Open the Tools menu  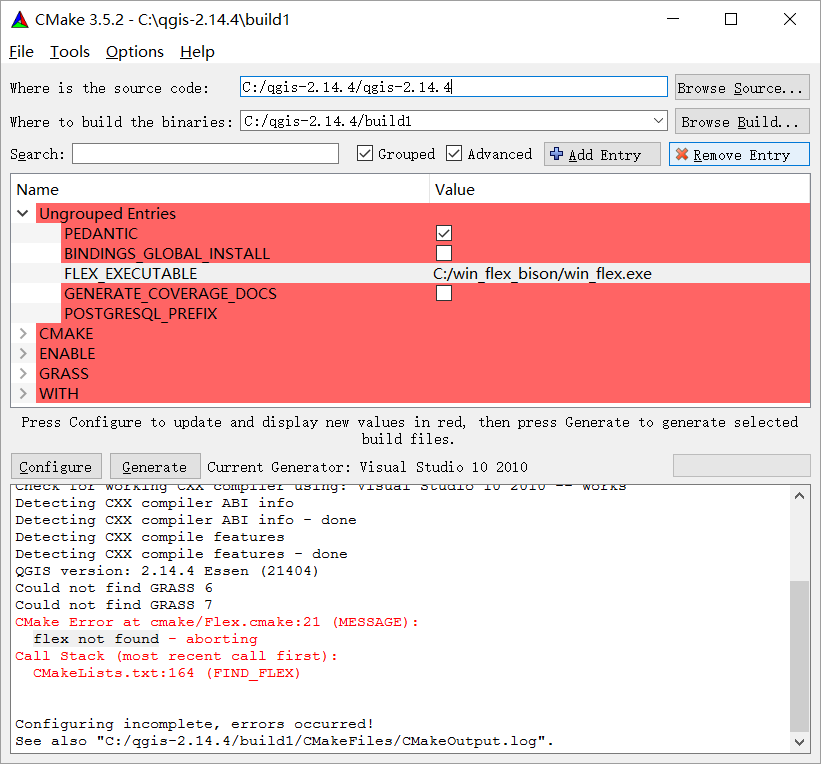coord(70,52)
